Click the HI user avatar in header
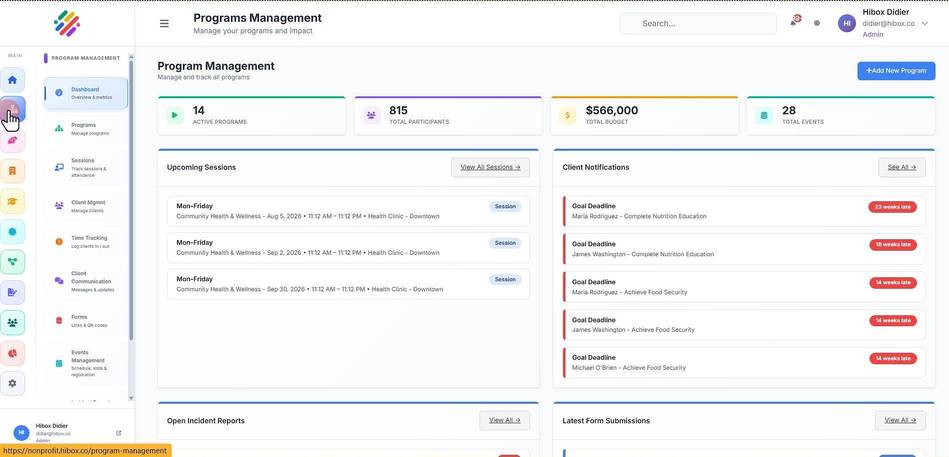 tap(847, 23)
